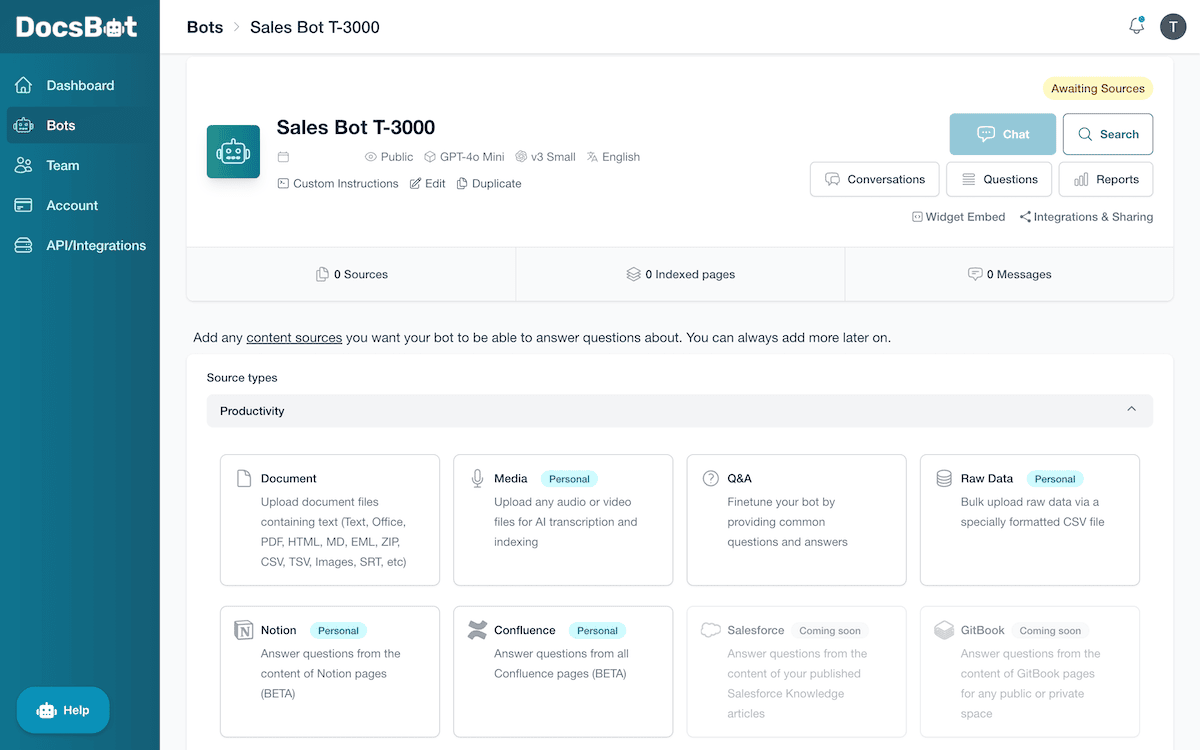Click the English language label
This screenshot has width=1200, height=750.
[x=613, y=157]
